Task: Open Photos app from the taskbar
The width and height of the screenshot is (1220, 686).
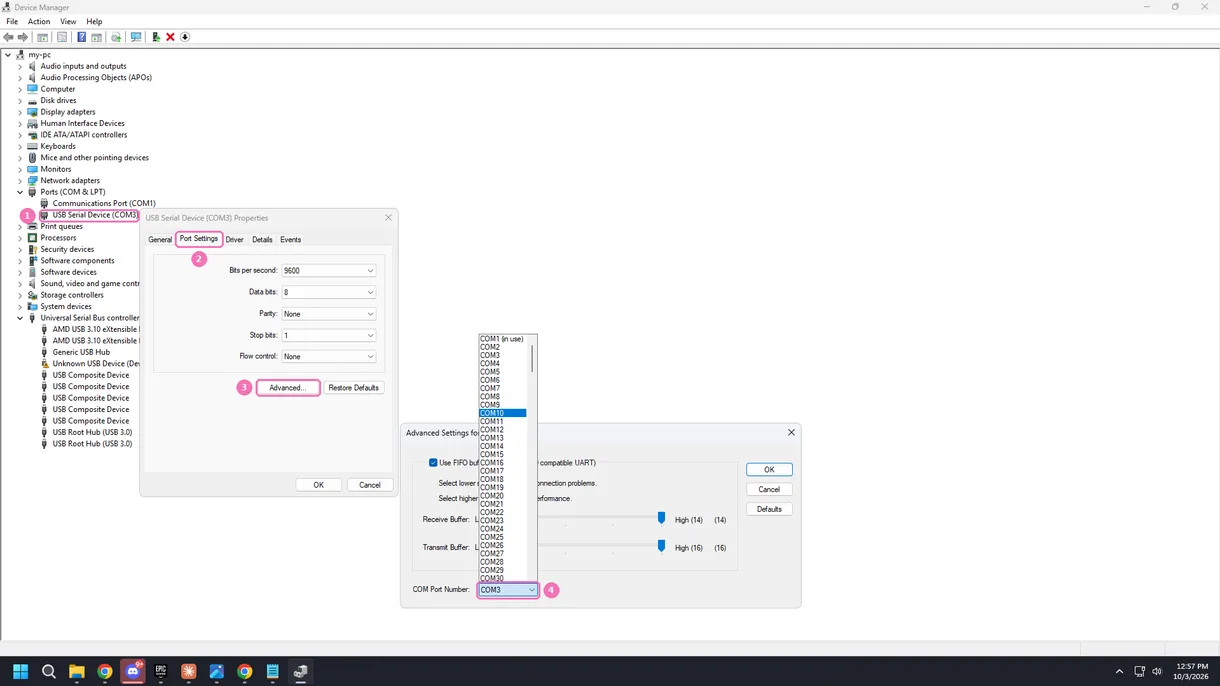Action: (216, 672)
